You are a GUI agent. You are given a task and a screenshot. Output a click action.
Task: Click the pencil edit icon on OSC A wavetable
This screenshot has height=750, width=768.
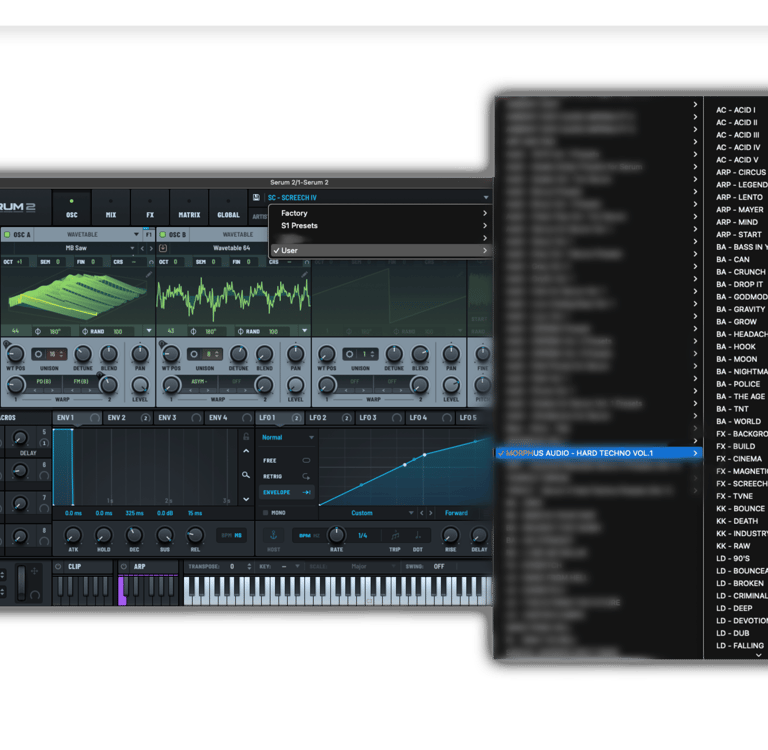[x=148, y=275]
